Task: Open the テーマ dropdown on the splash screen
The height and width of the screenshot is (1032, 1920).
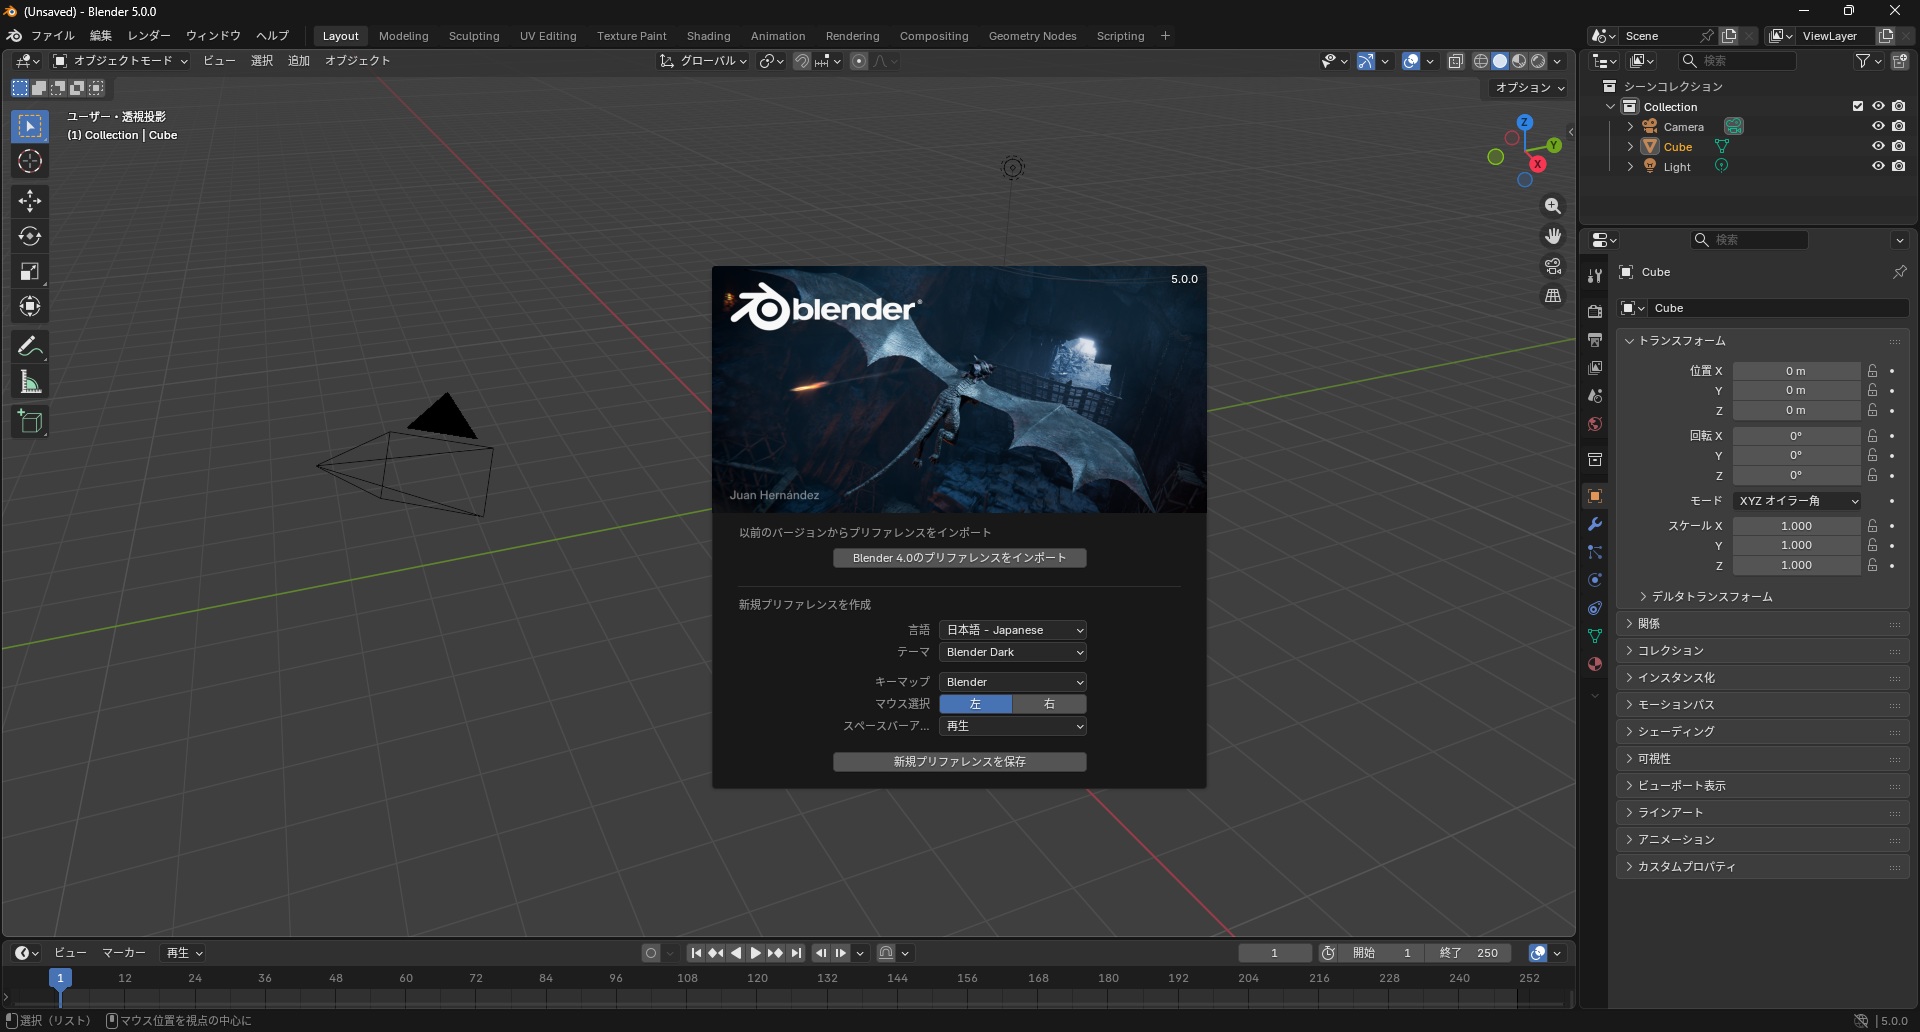Action: pos(1012,652)
